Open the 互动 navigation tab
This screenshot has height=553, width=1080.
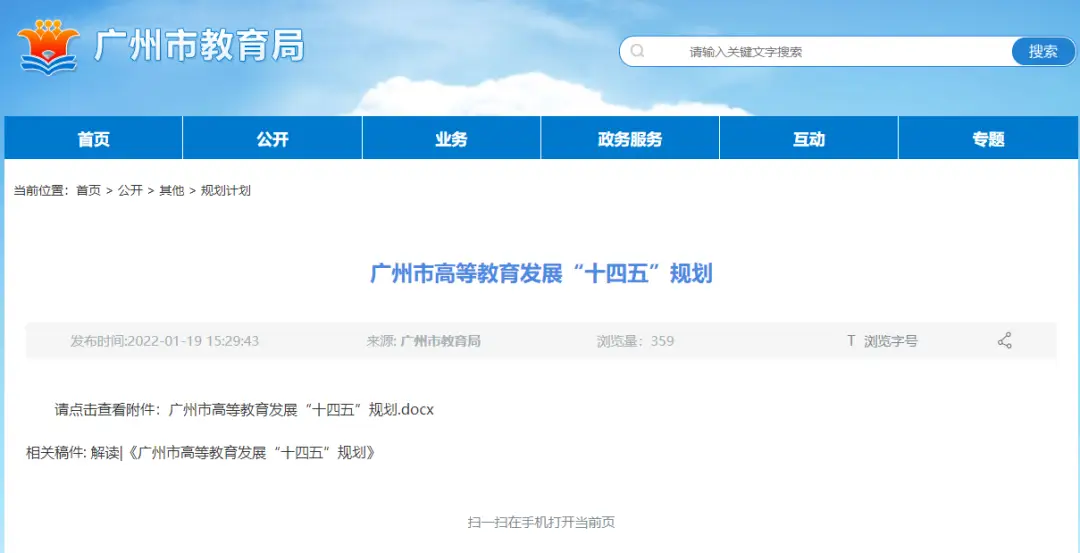click(809, 138)
